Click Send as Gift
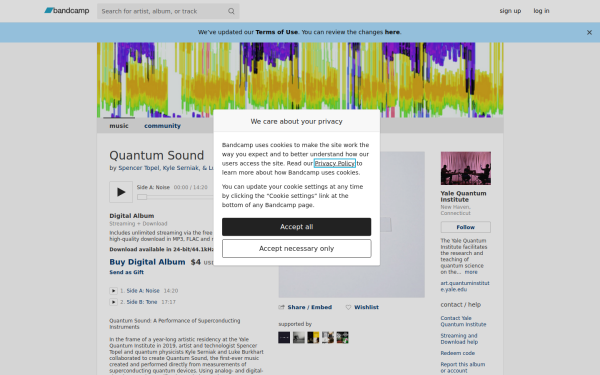Screen dimensions: 600x375 pyautogui.click(x=127, y=272)
